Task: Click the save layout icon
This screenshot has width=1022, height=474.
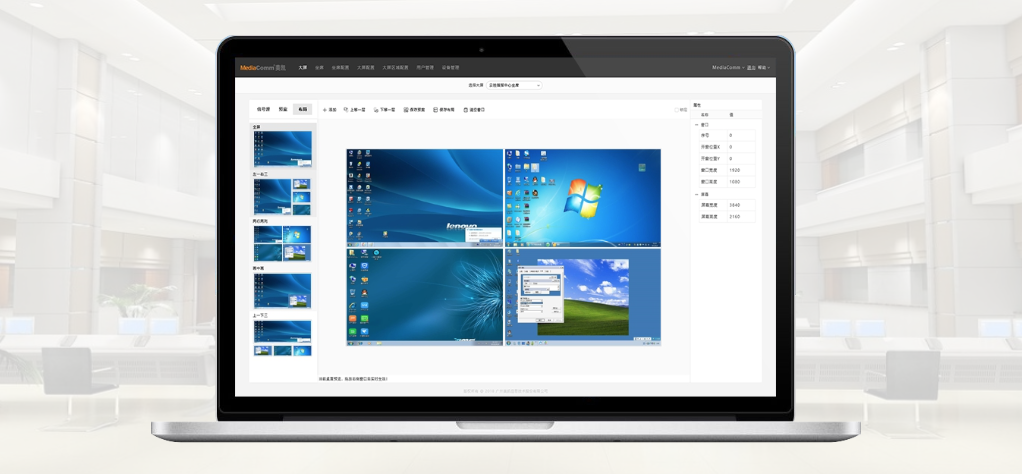Action: [435, 110]
